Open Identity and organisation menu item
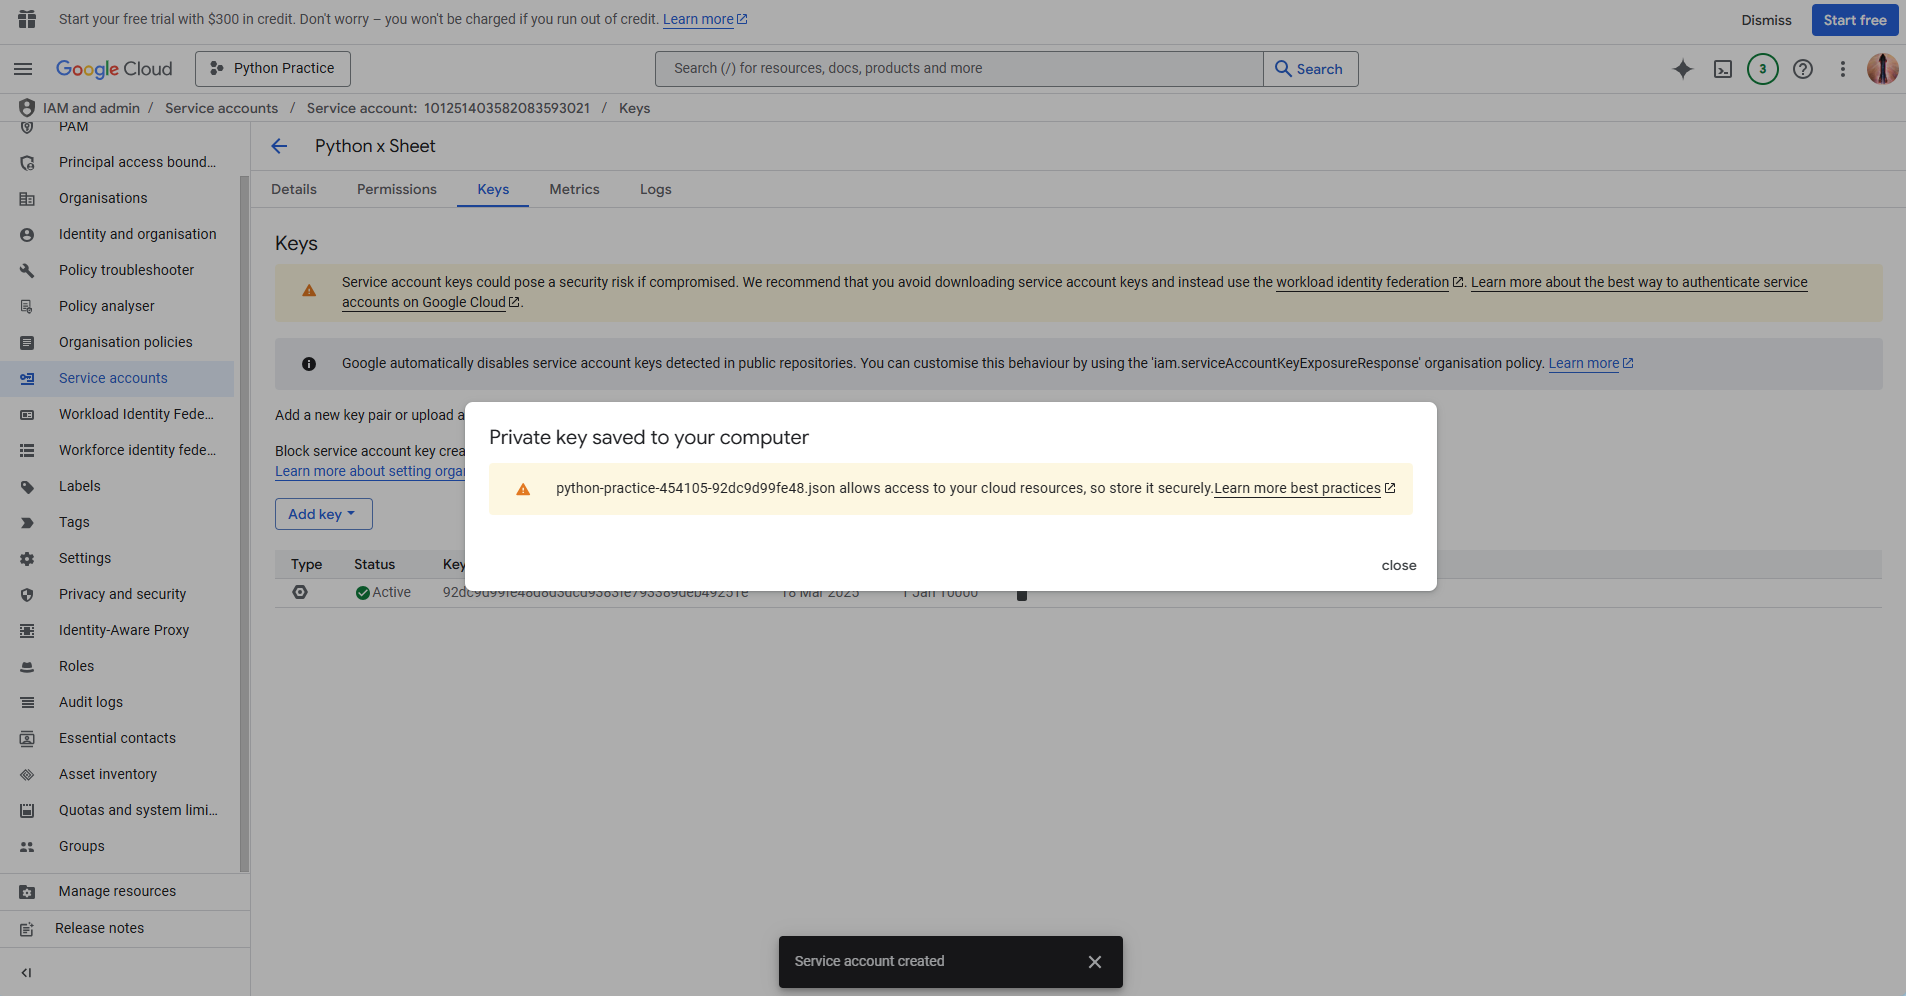Screen dimensions: 1906x996 [x=117, y=234]
